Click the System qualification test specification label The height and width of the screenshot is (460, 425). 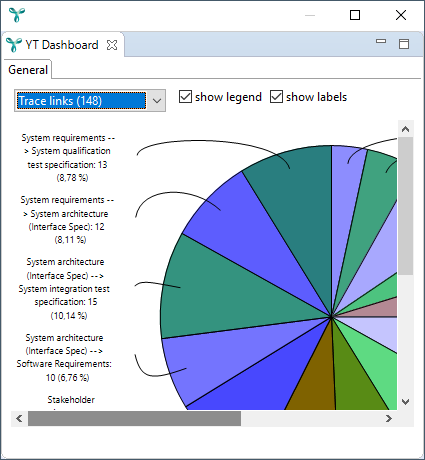tap(68, 158)
